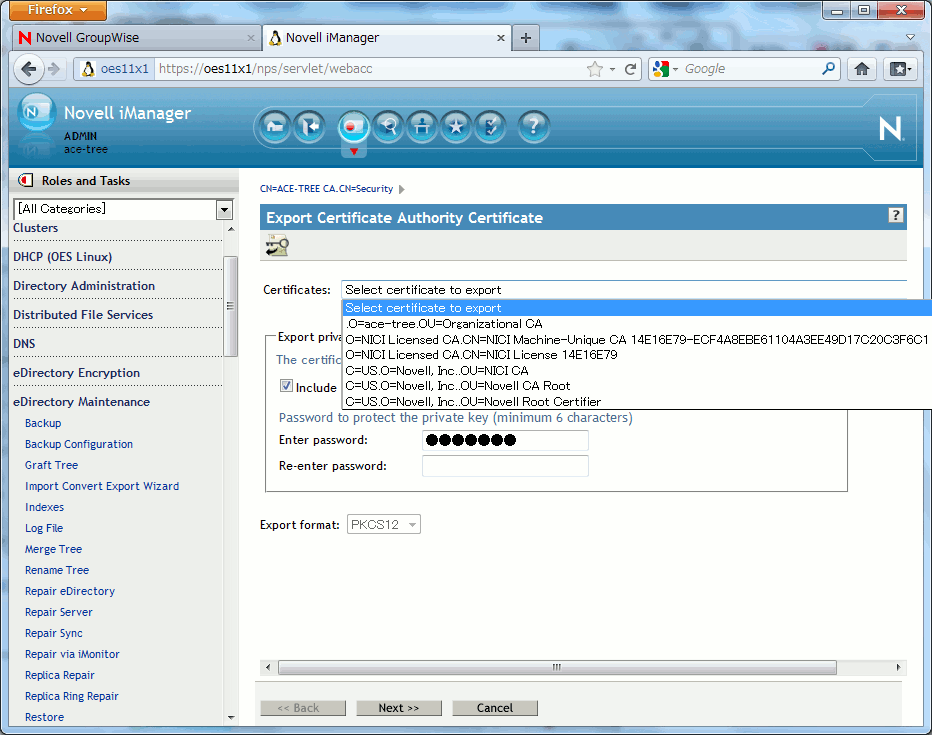Image resolution: width=932 pixels, height=735 pixels.
Task: Open the Export format PKCS12 dropdown
Action: tap(384, 524)
